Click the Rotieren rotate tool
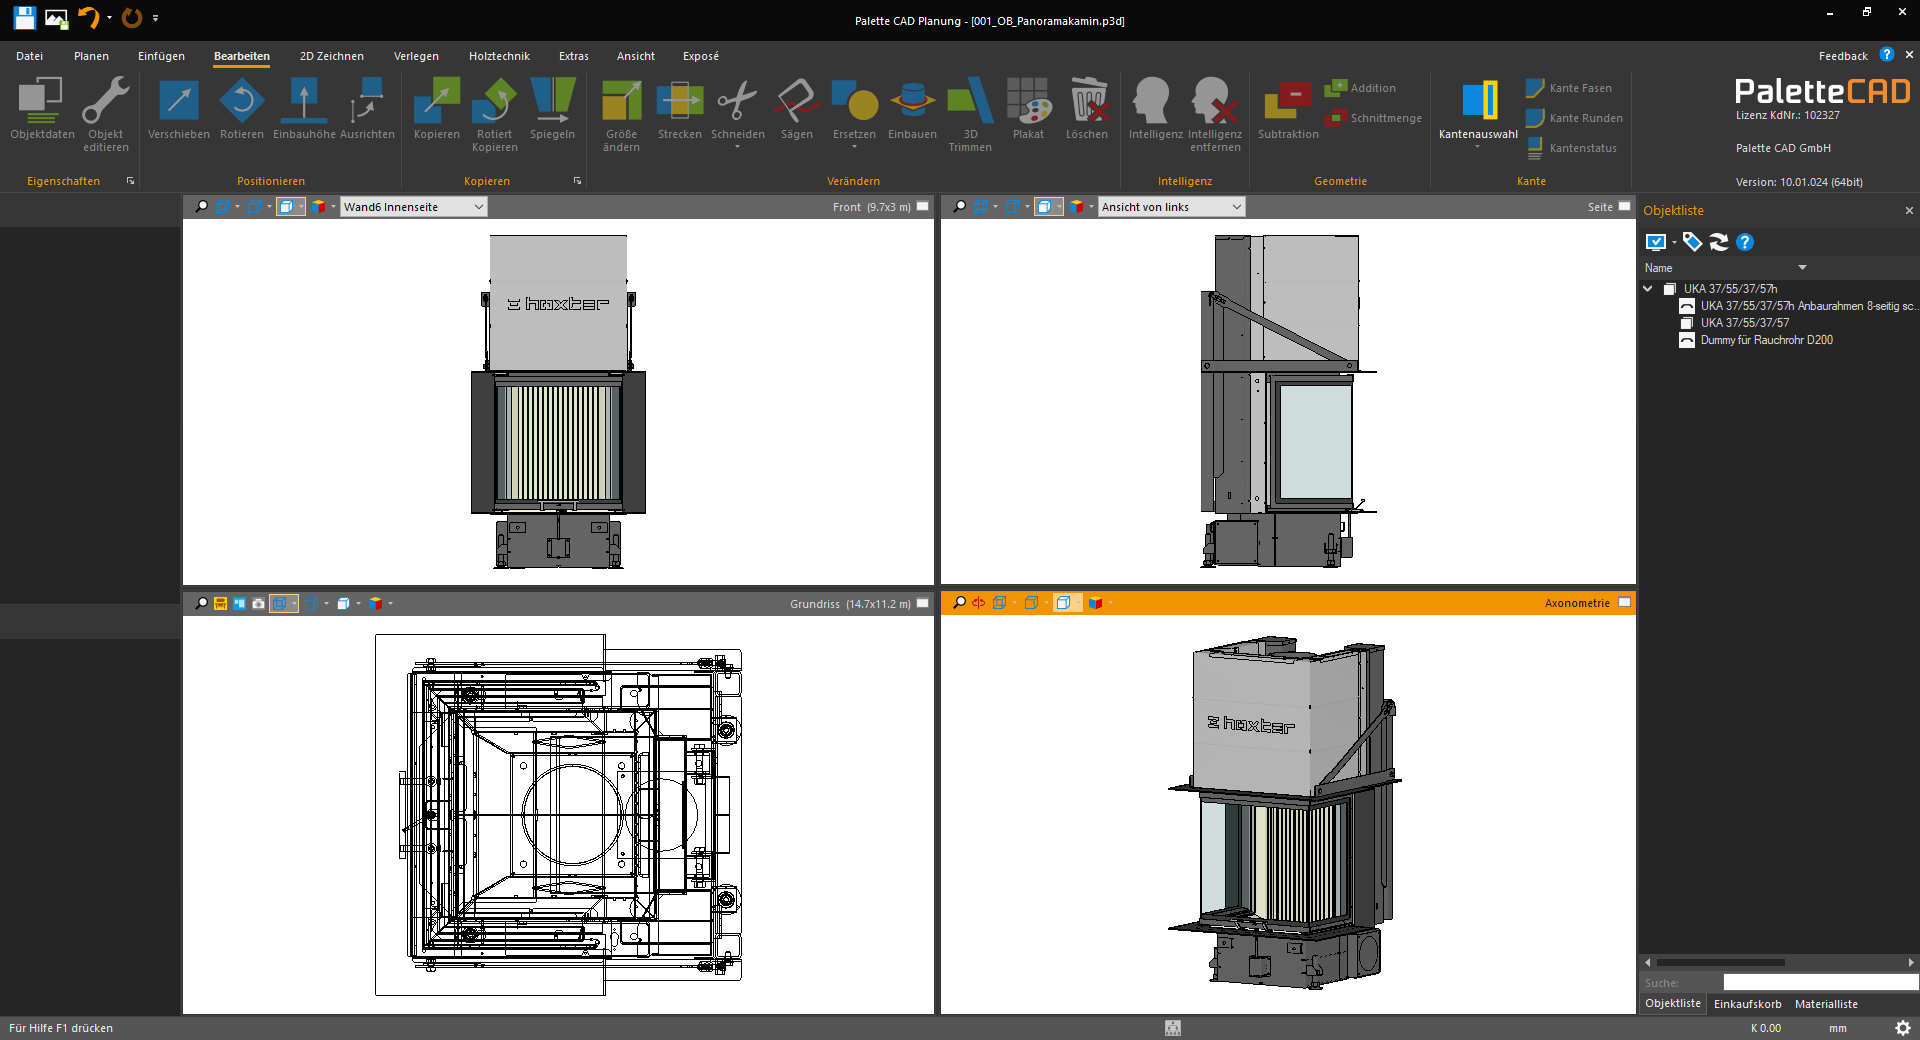1920x1040 pixels. pos(242,111)
